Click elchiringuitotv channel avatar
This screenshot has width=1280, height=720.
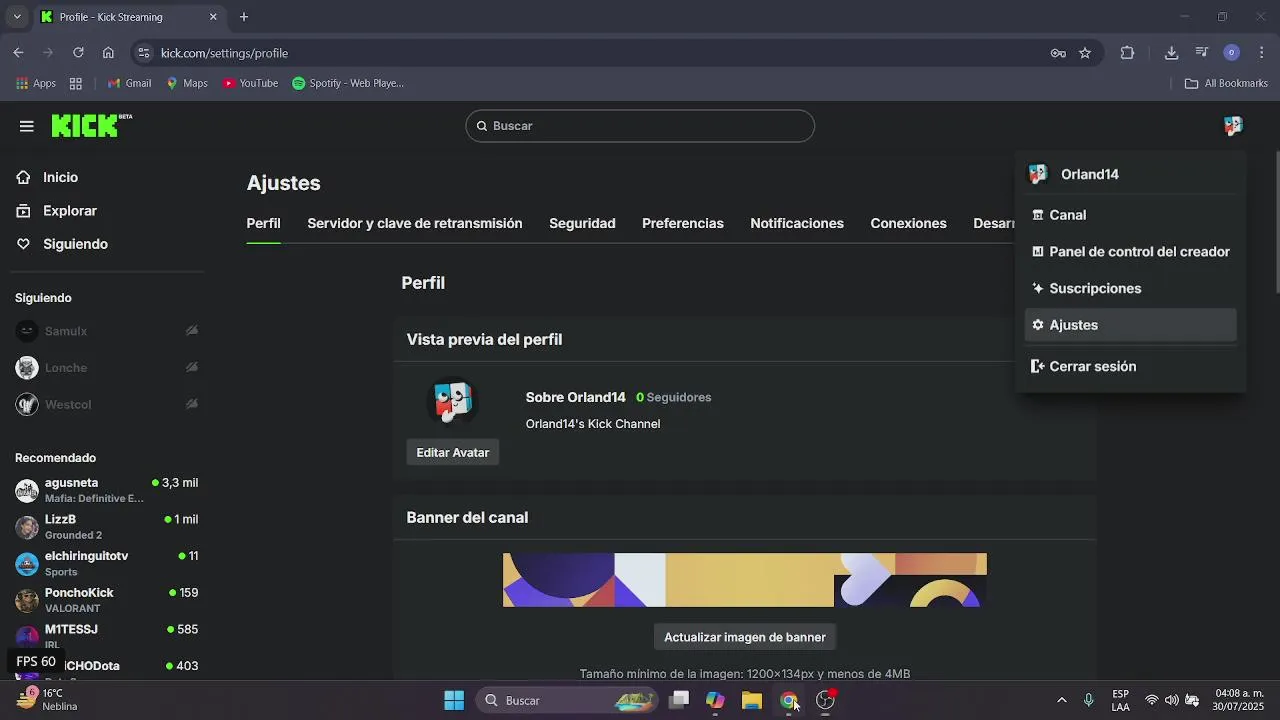(x=27, y=564)
